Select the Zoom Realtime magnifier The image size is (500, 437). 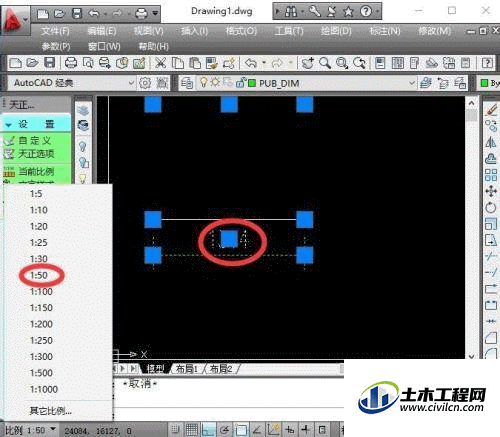coord(325,63)
